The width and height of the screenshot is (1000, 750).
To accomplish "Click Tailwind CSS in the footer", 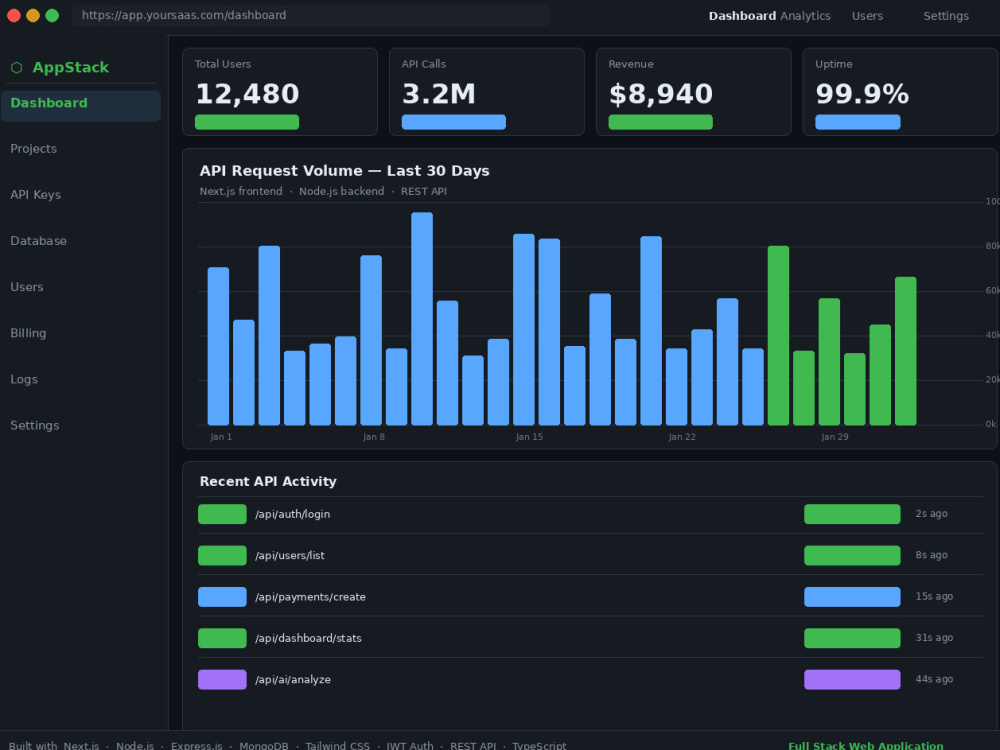I will (337, 746).
